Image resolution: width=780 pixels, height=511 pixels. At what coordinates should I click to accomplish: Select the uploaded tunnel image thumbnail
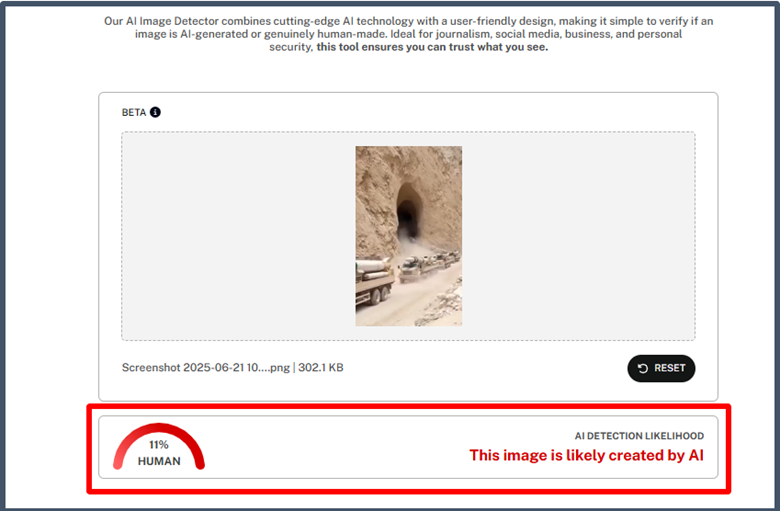click(x=408, y=236)
